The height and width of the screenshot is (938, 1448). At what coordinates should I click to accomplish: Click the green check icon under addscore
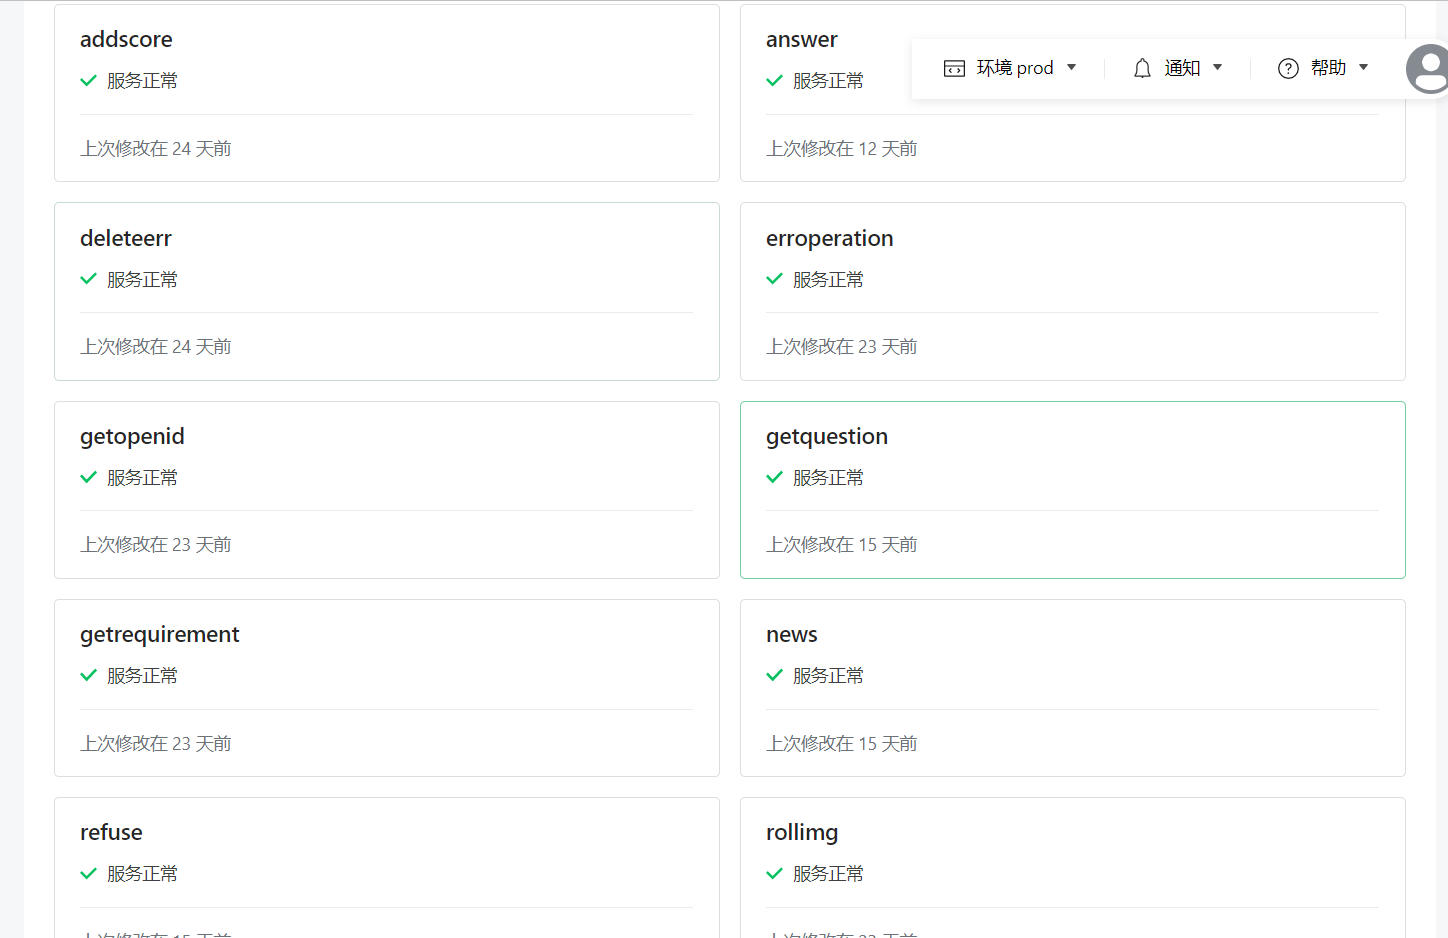(x=88, y=81)
